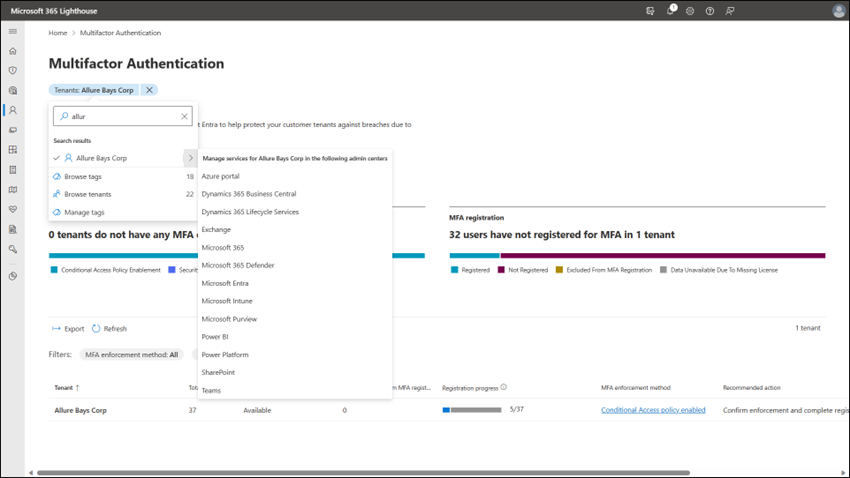Sort by MFA enforcement method column
850x478 pixels.
click(x=635, y=388)
